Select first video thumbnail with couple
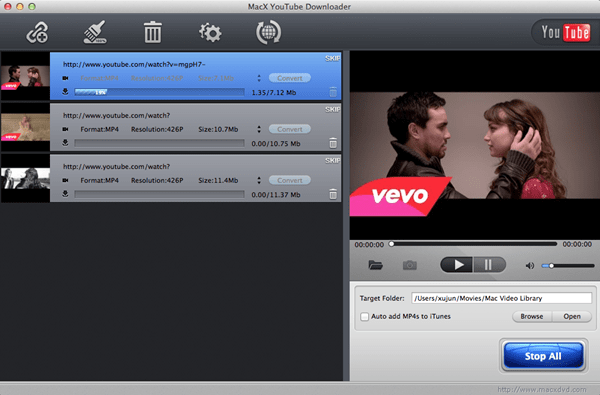600x395 pixels. tap(25, 76)
